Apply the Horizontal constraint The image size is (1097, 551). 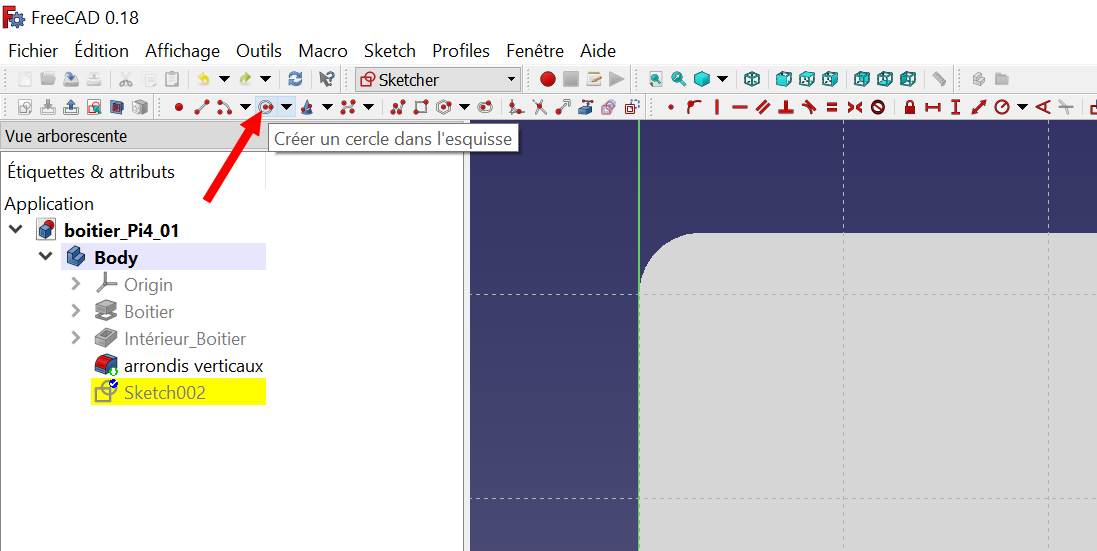coord(739,108)
